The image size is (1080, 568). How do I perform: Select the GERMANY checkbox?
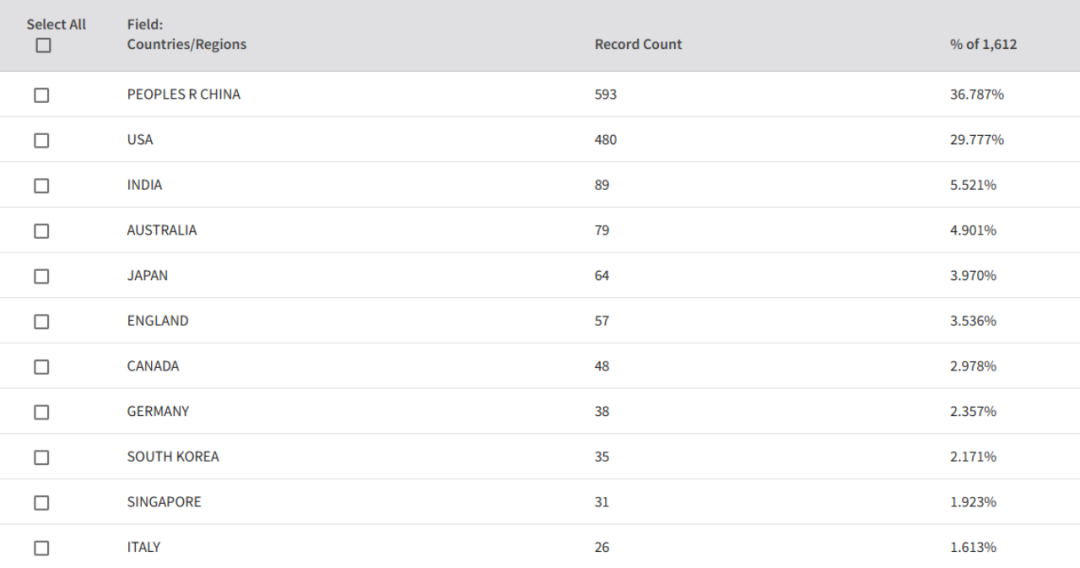[x=41, y=412]
